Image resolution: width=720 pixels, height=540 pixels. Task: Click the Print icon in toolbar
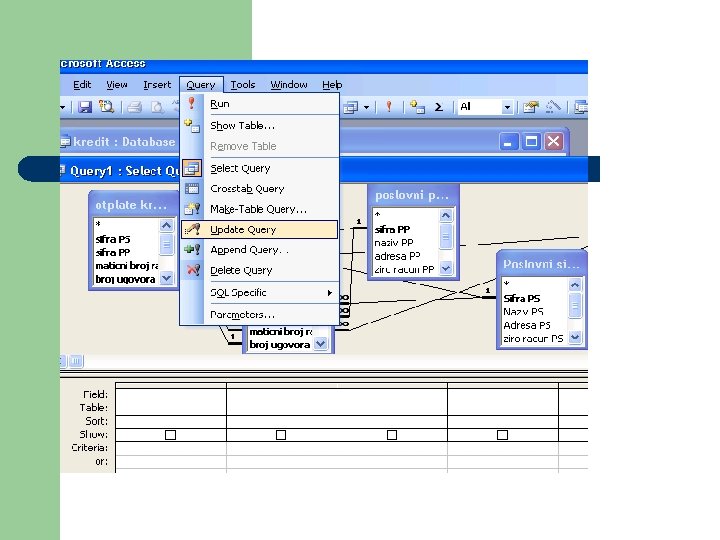click(x=135, y=107)
